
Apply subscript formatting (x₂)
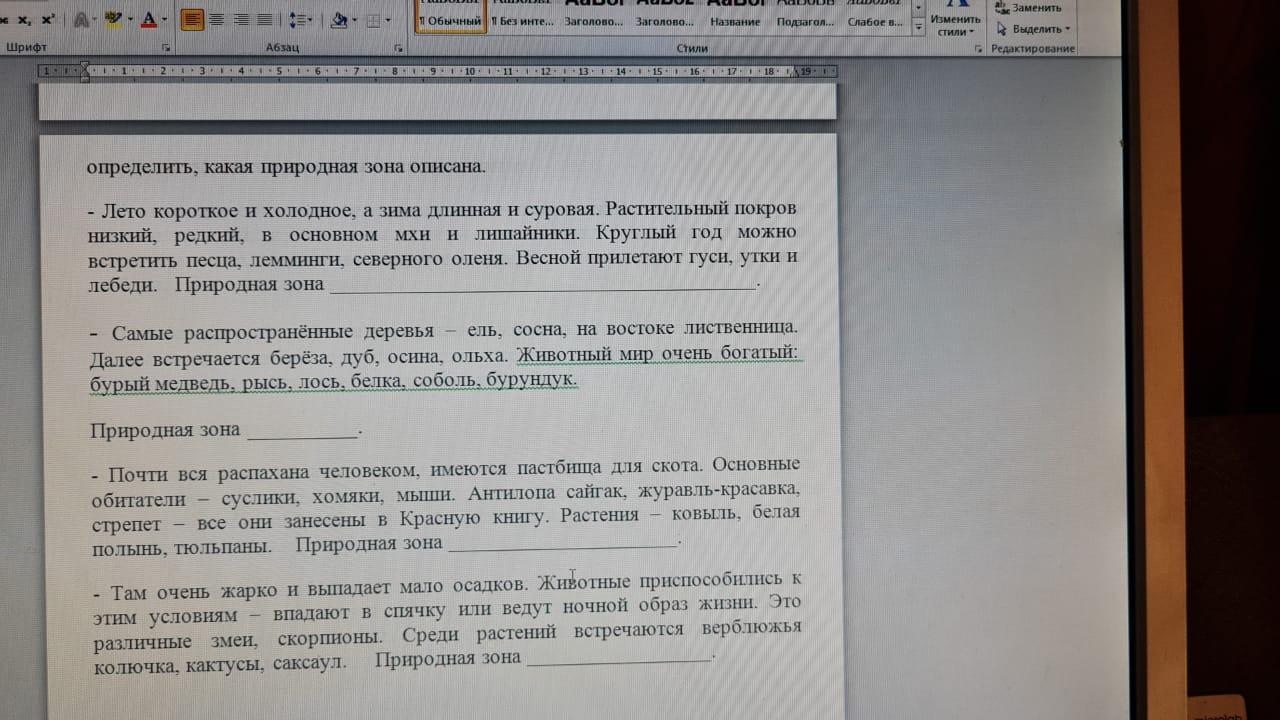click(x=23, y=20)
